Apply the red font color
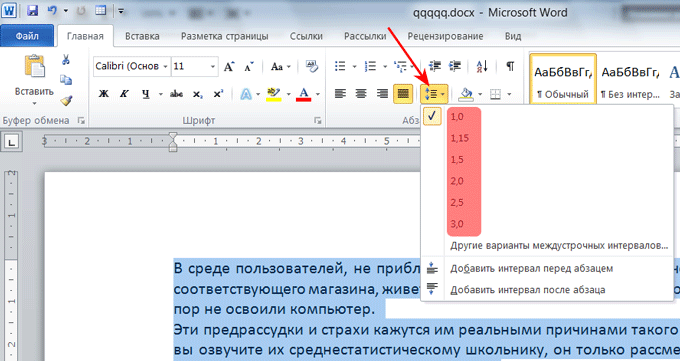The height and width of the screenshot is (361, 680). (304, 94)
